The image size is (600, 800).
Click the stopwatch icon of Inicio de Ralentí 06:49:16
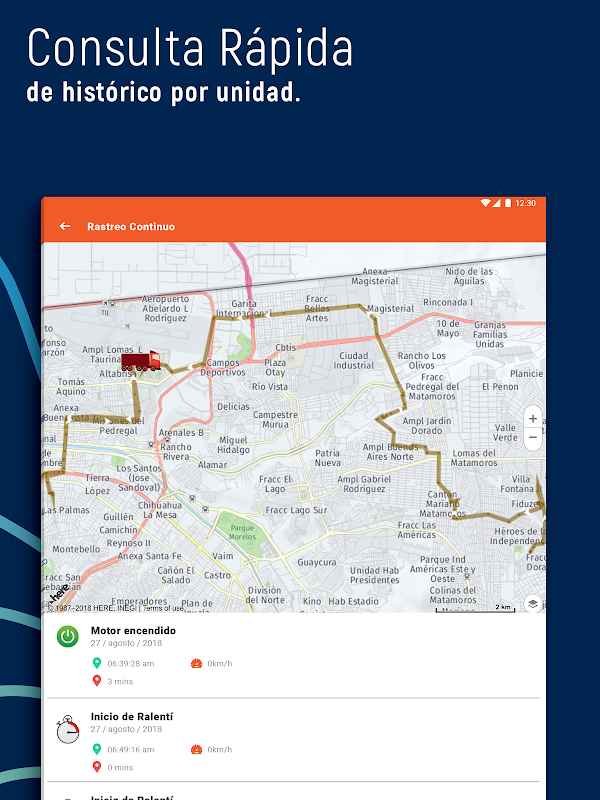[67, 729]
